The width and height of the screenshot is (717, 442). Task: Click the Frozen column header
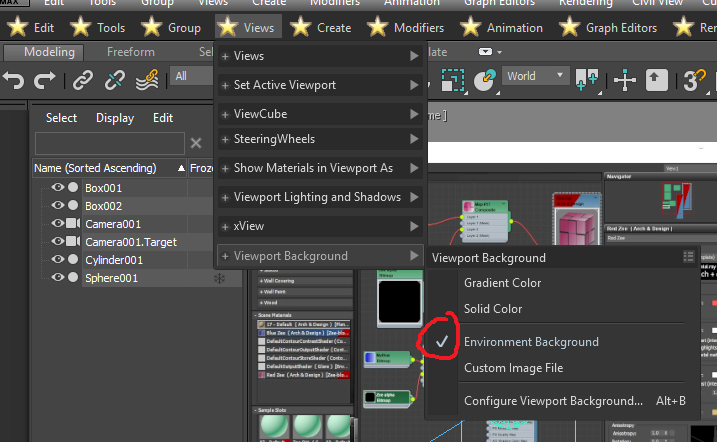coord(202,168)
